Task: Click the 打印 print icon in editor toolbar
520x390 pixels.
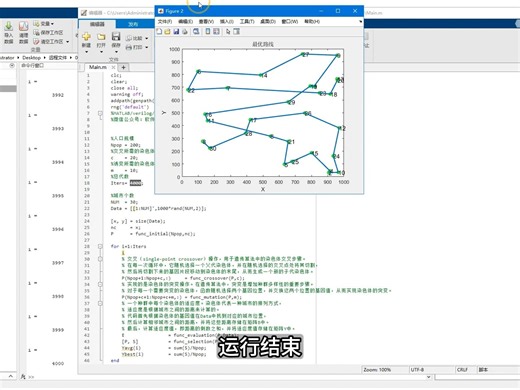Action: (129, 47)
